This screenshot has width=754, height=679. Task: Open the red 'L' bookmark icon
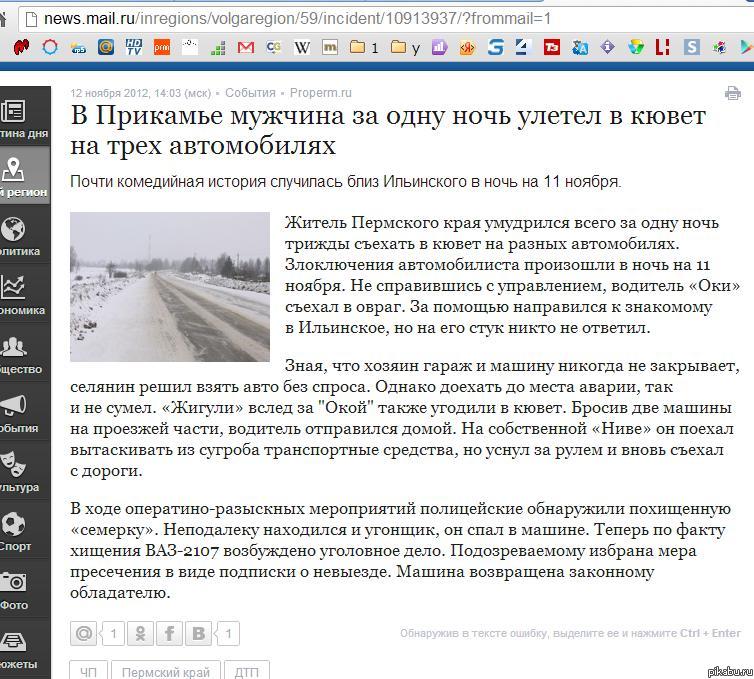(663, 47)
